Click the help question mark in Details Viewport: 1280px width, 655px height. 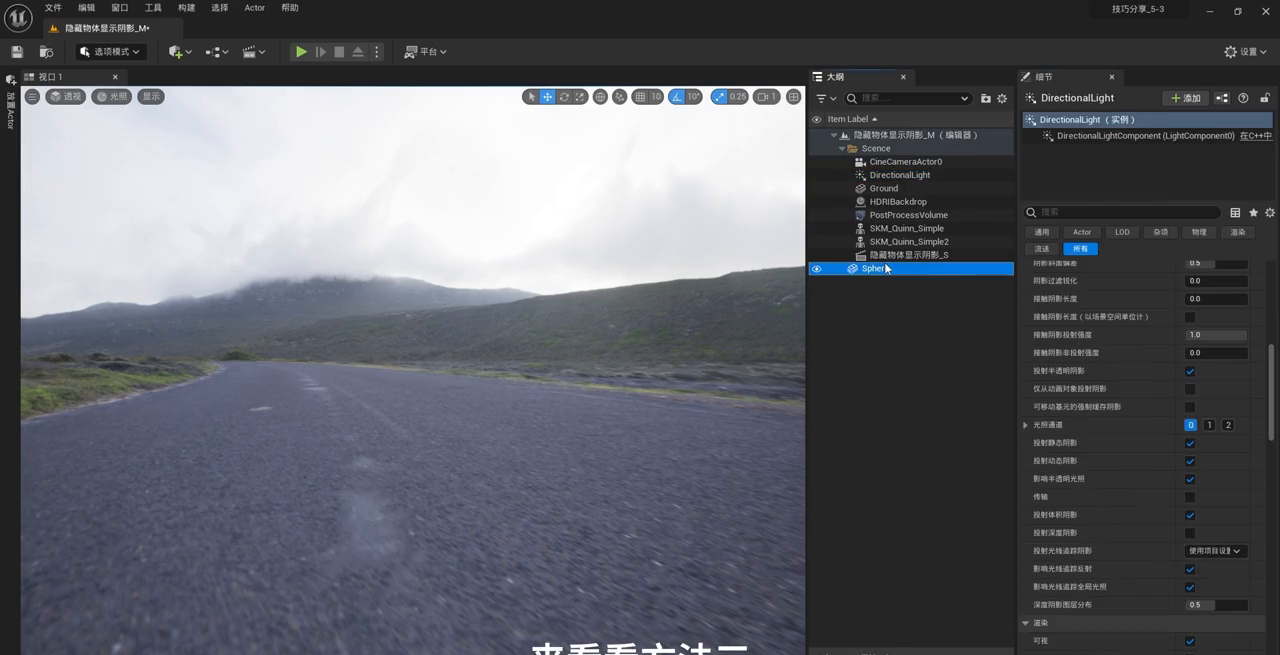click(1243, 98)
